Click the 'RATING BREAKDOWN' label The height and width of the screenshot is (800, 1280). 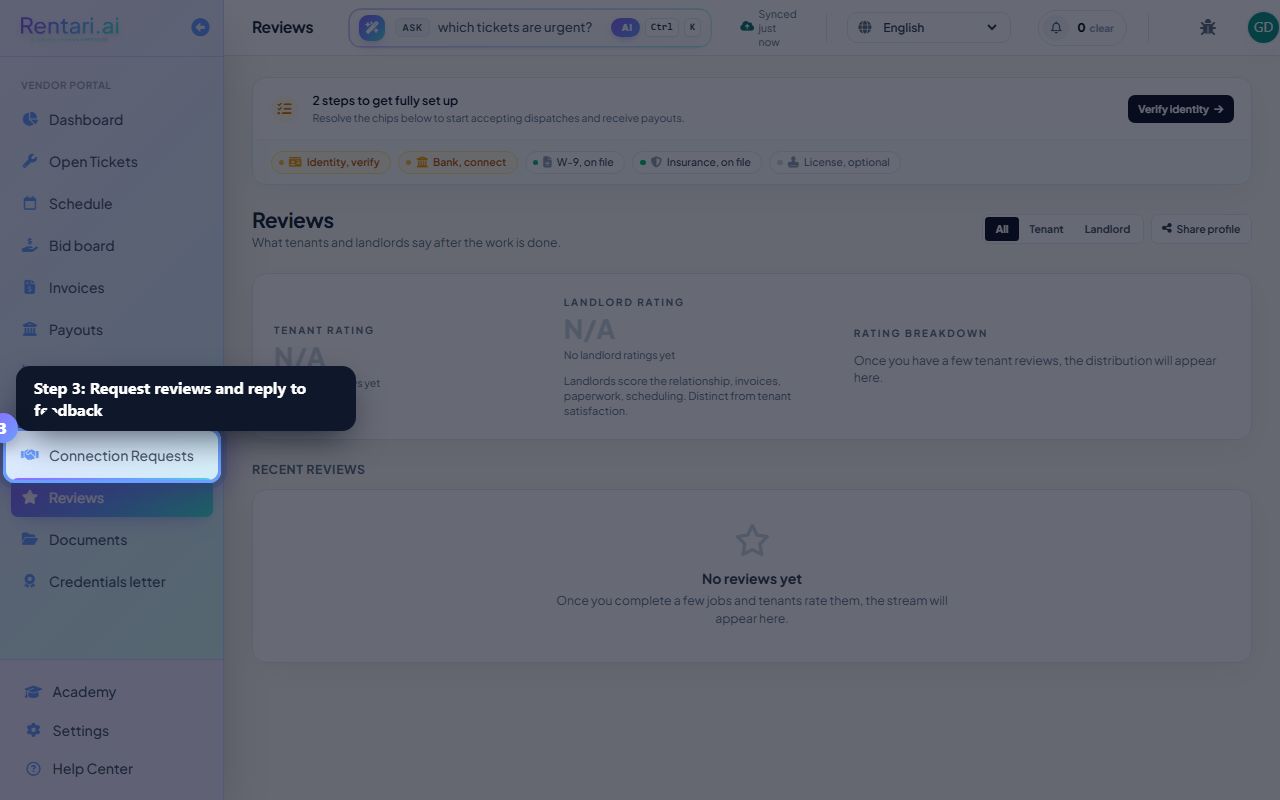(920, 334)
